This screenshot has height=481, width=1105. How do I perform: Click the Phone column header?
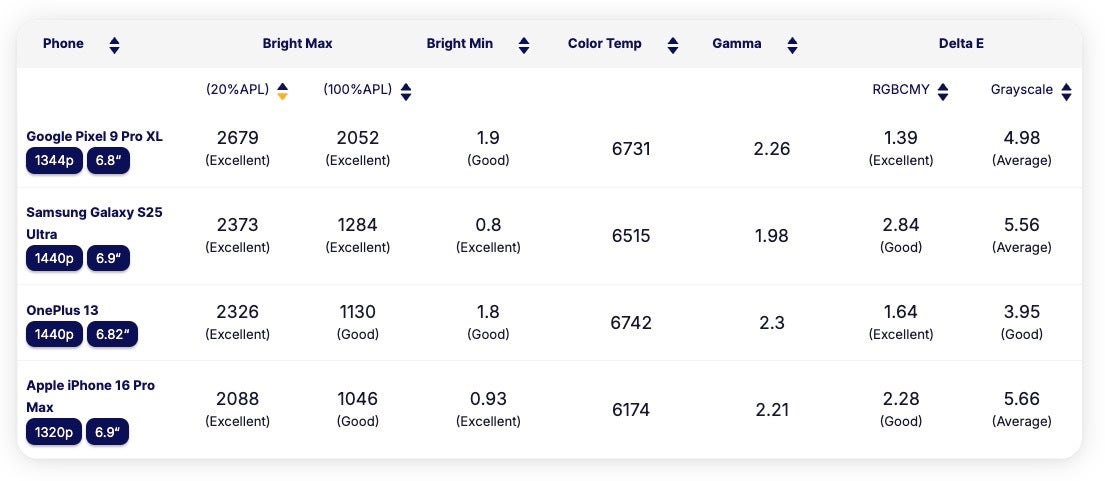[x=63, y=44]
